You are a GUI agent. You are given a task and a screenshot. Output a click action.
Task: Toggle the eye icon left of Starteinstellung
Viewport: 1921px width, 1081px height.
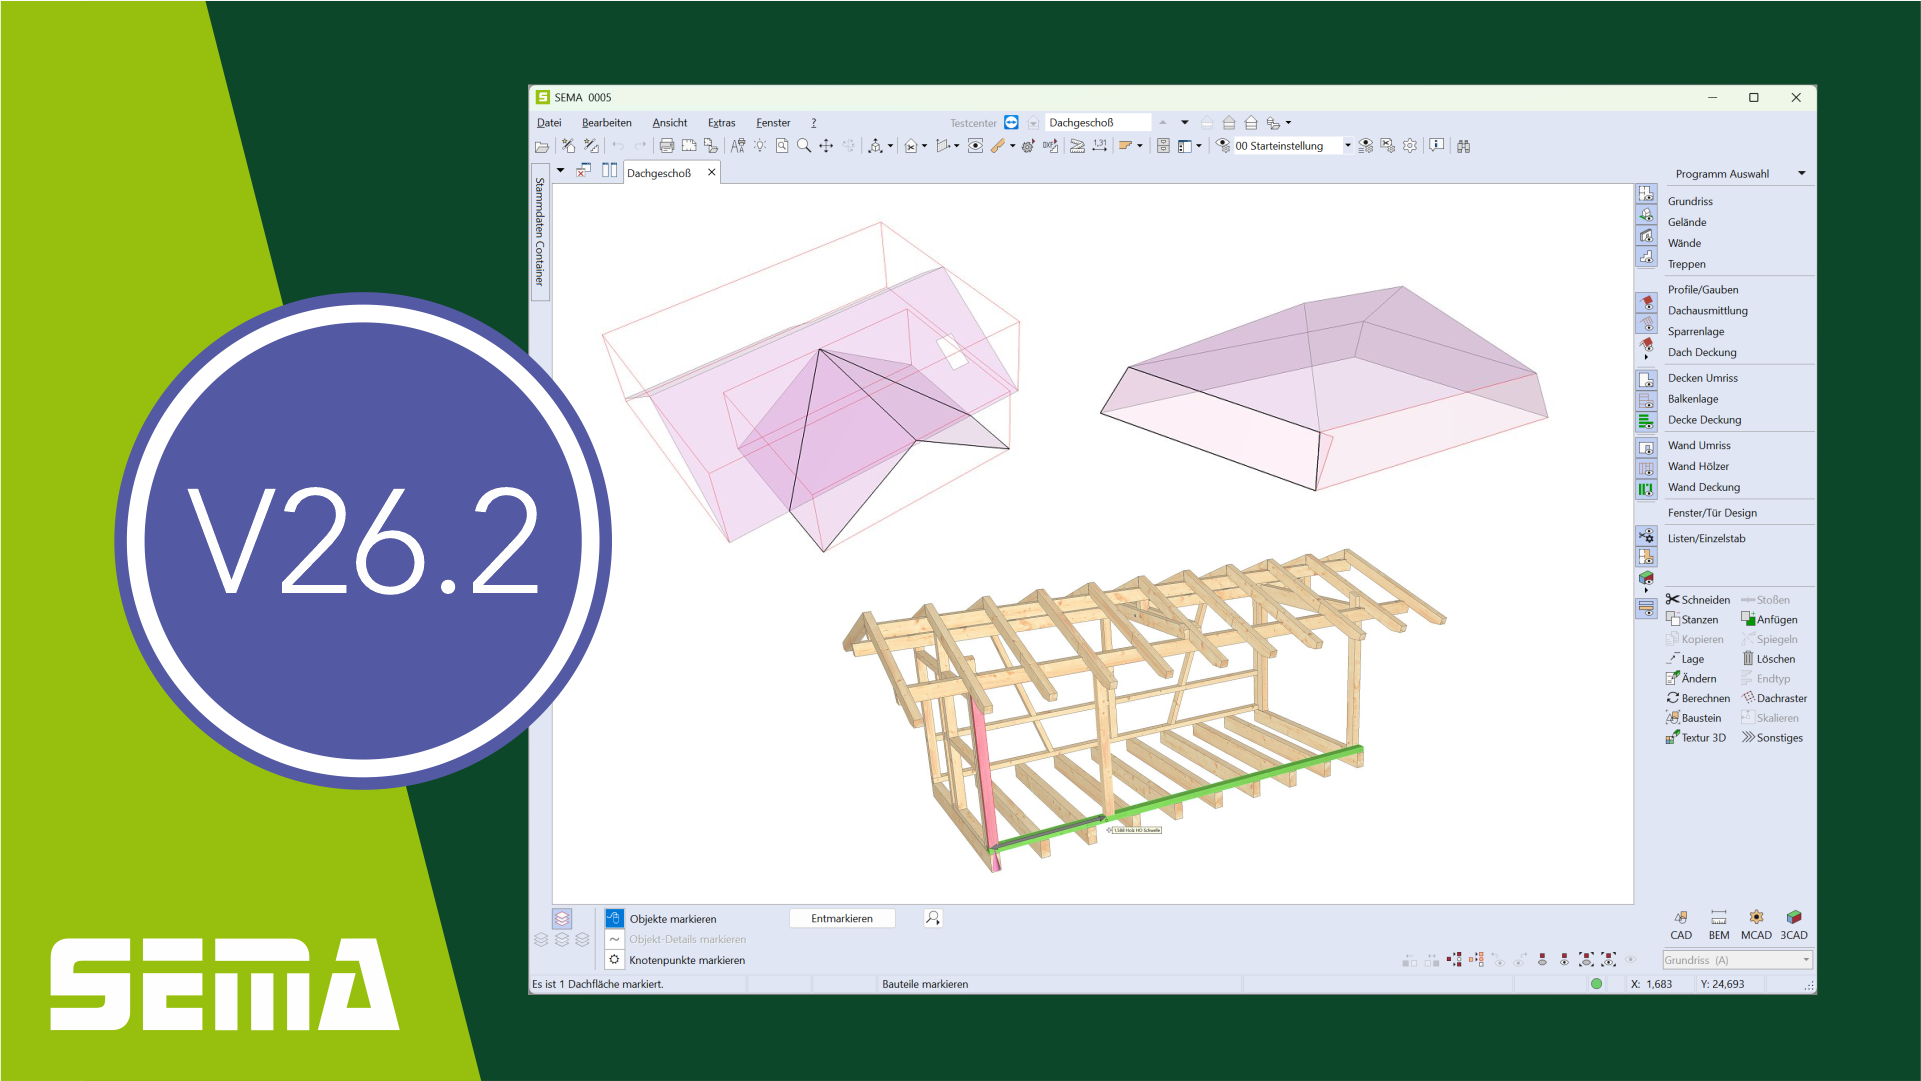(1223, 146)
